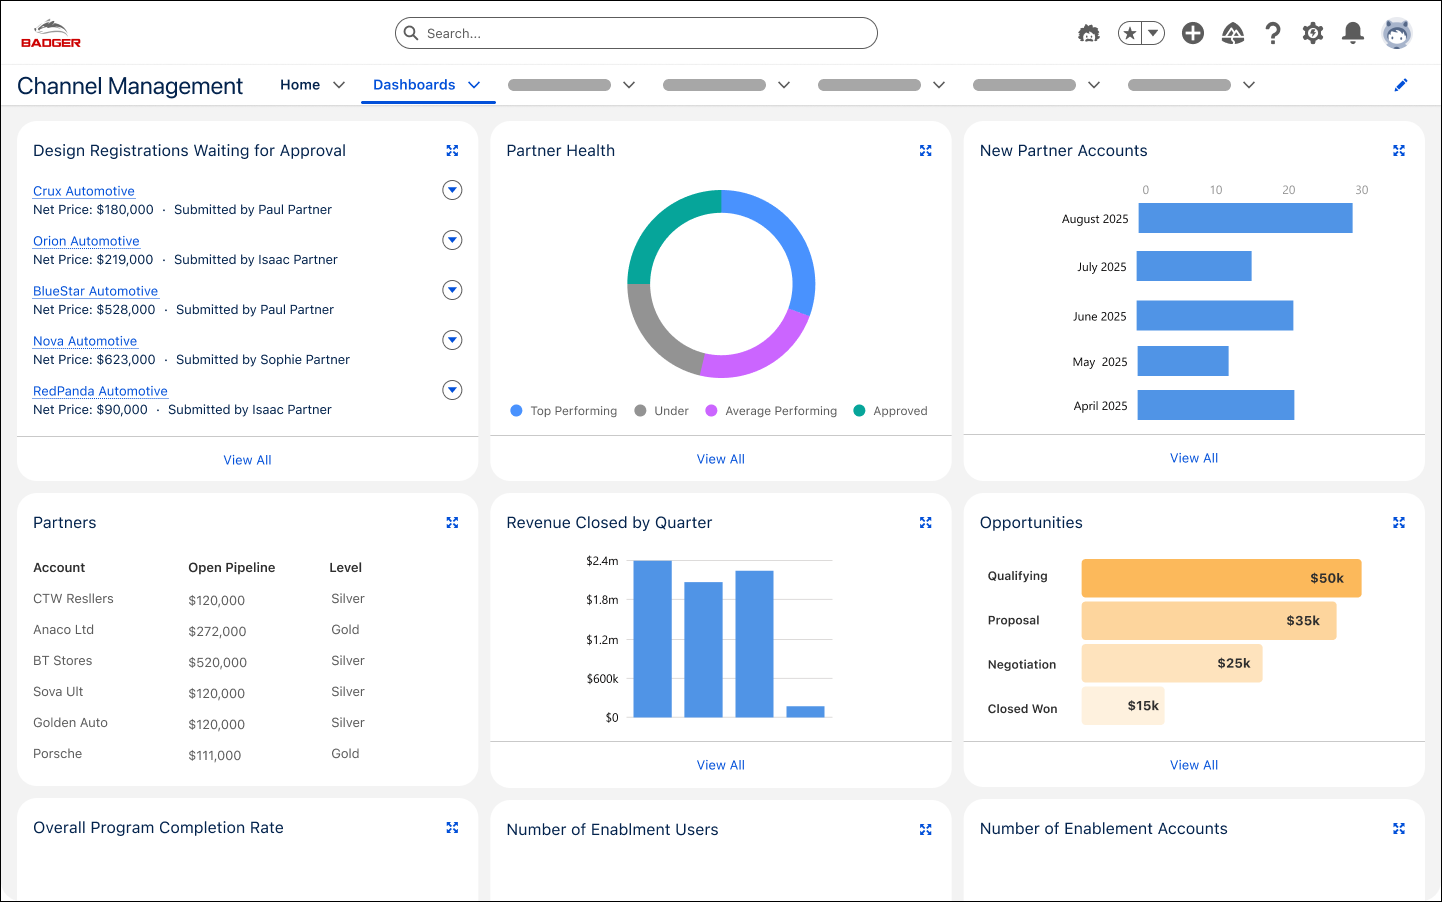Click the search magnifier icon
Screen dimensions: 1442x902
[x=411, y=33]
